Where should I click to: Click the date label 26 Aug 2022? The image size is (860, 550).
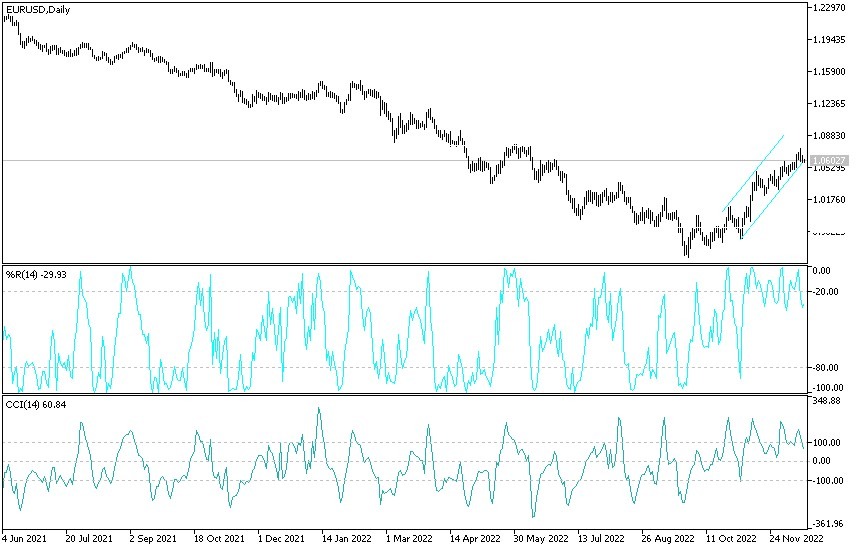(667, 538)
